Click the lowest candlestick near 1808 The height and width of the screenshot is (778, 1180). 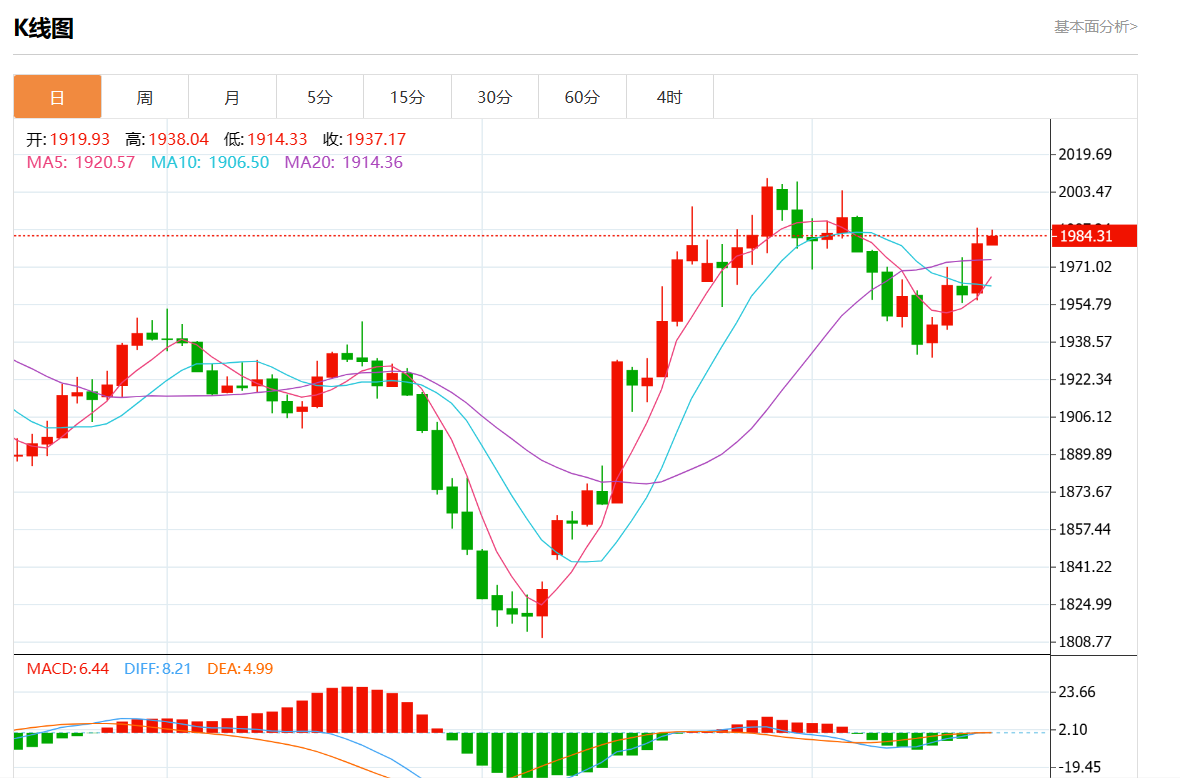[x=542, y=609]
